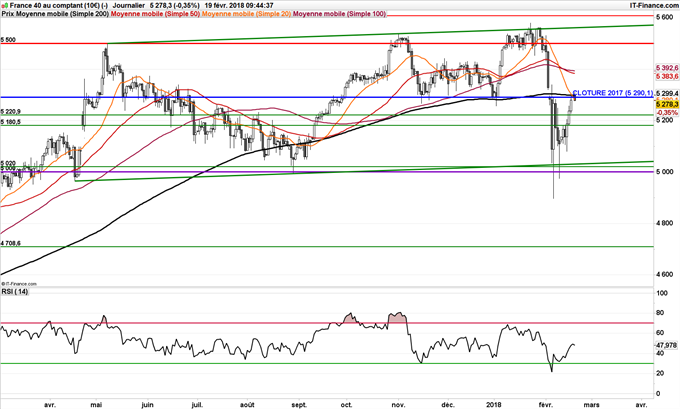This screenshot has width=680, height=409.
Task: Click the 5 000 price axis value
Action: [x=665, y=172]
